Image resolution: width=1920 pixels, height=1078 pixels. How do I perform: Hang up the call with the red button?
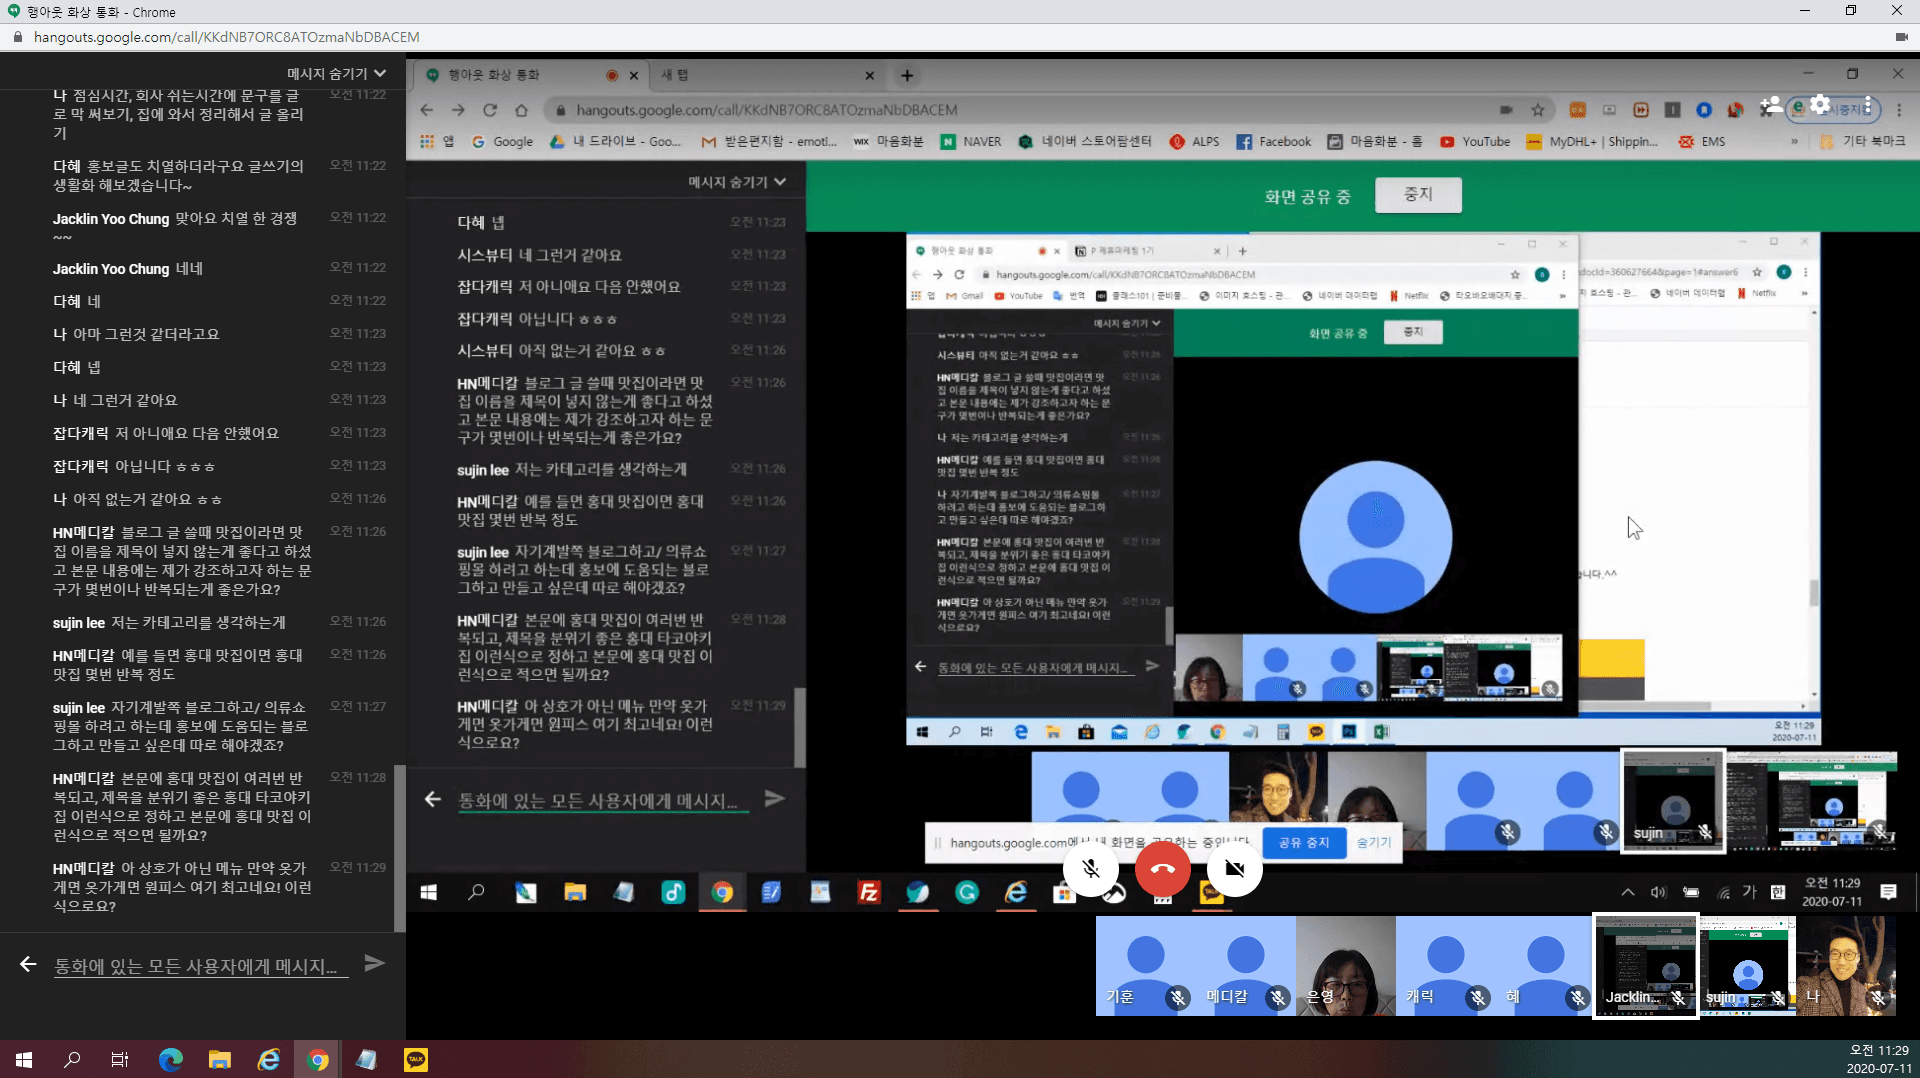[x=1162, y=869]
